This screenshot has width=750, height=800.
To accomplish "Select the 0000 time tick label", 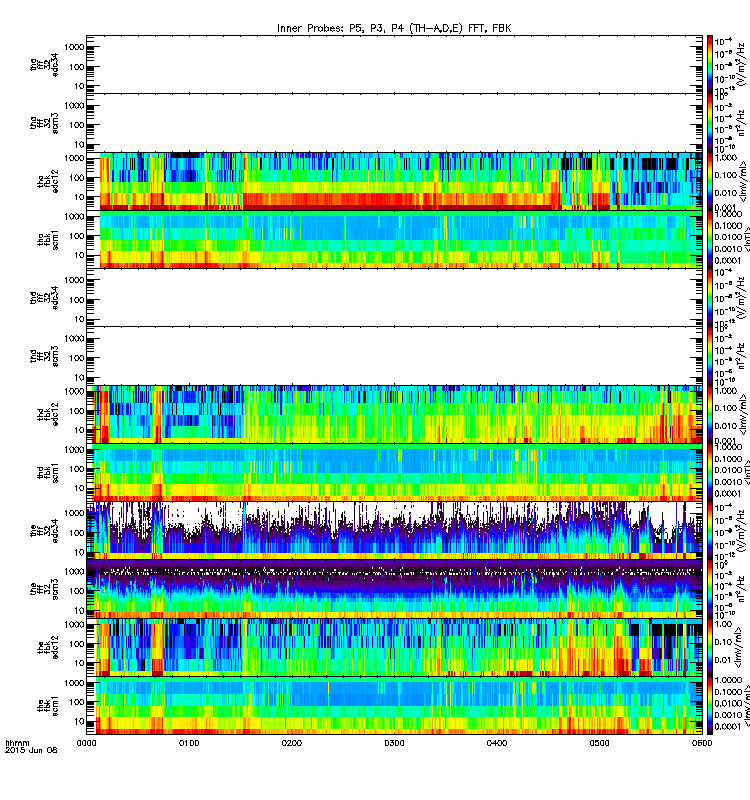I will coord(86,743).
